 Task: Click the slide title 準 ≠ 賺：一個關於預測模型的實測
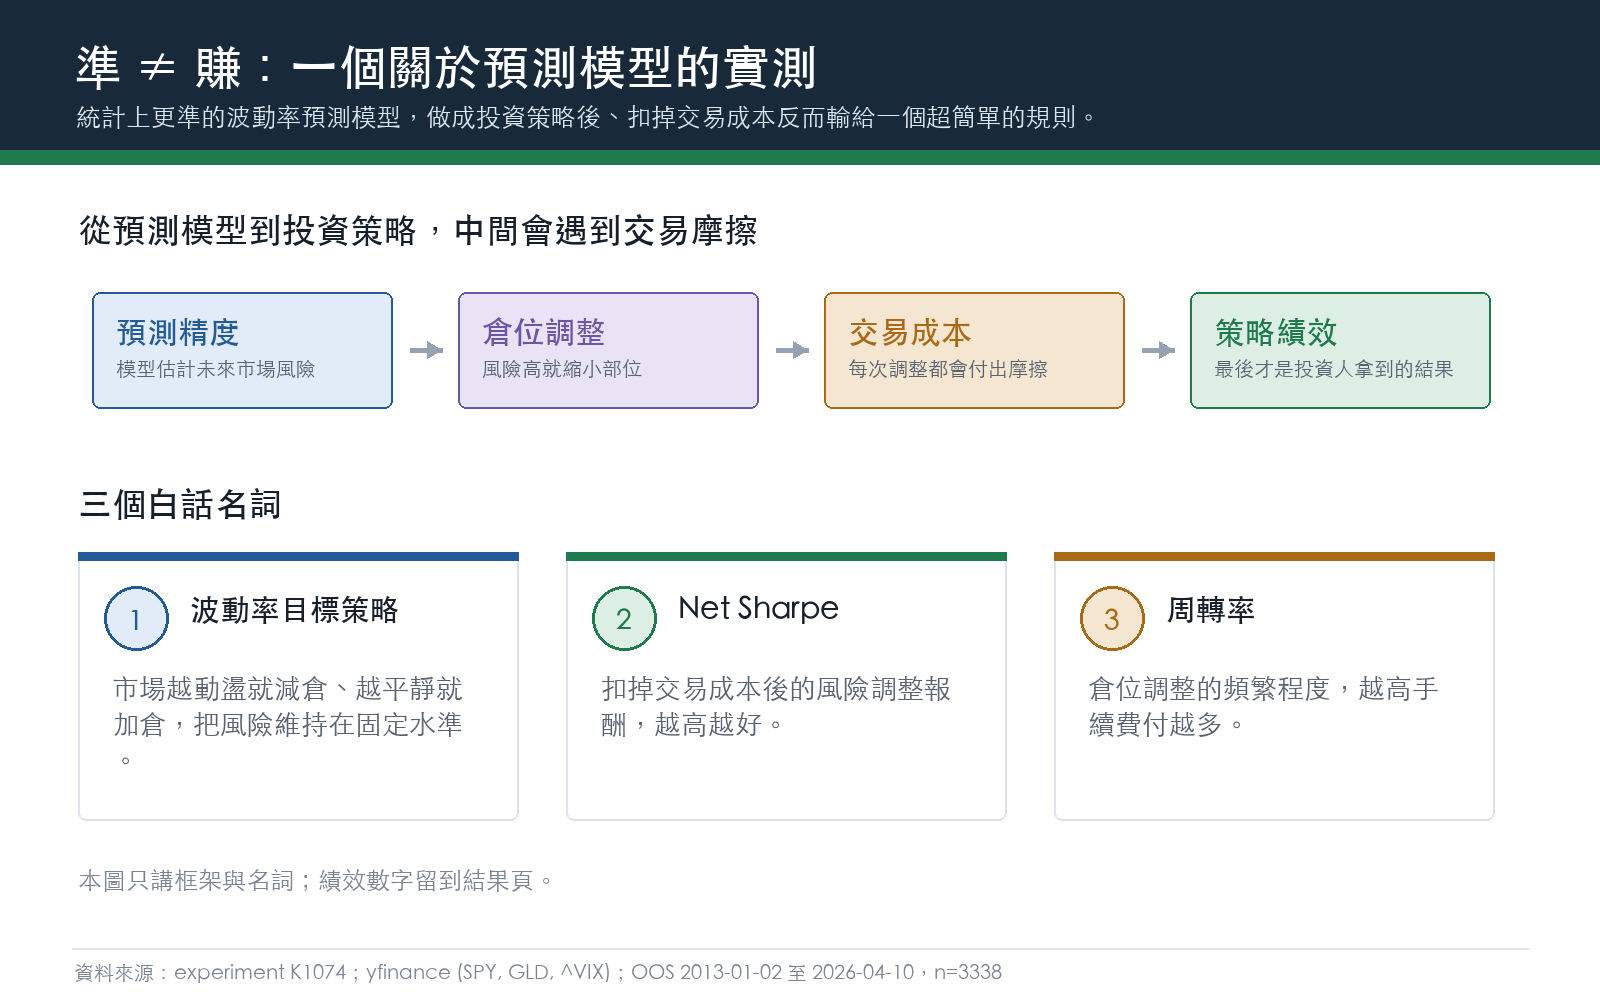click(x=447, y=68)
